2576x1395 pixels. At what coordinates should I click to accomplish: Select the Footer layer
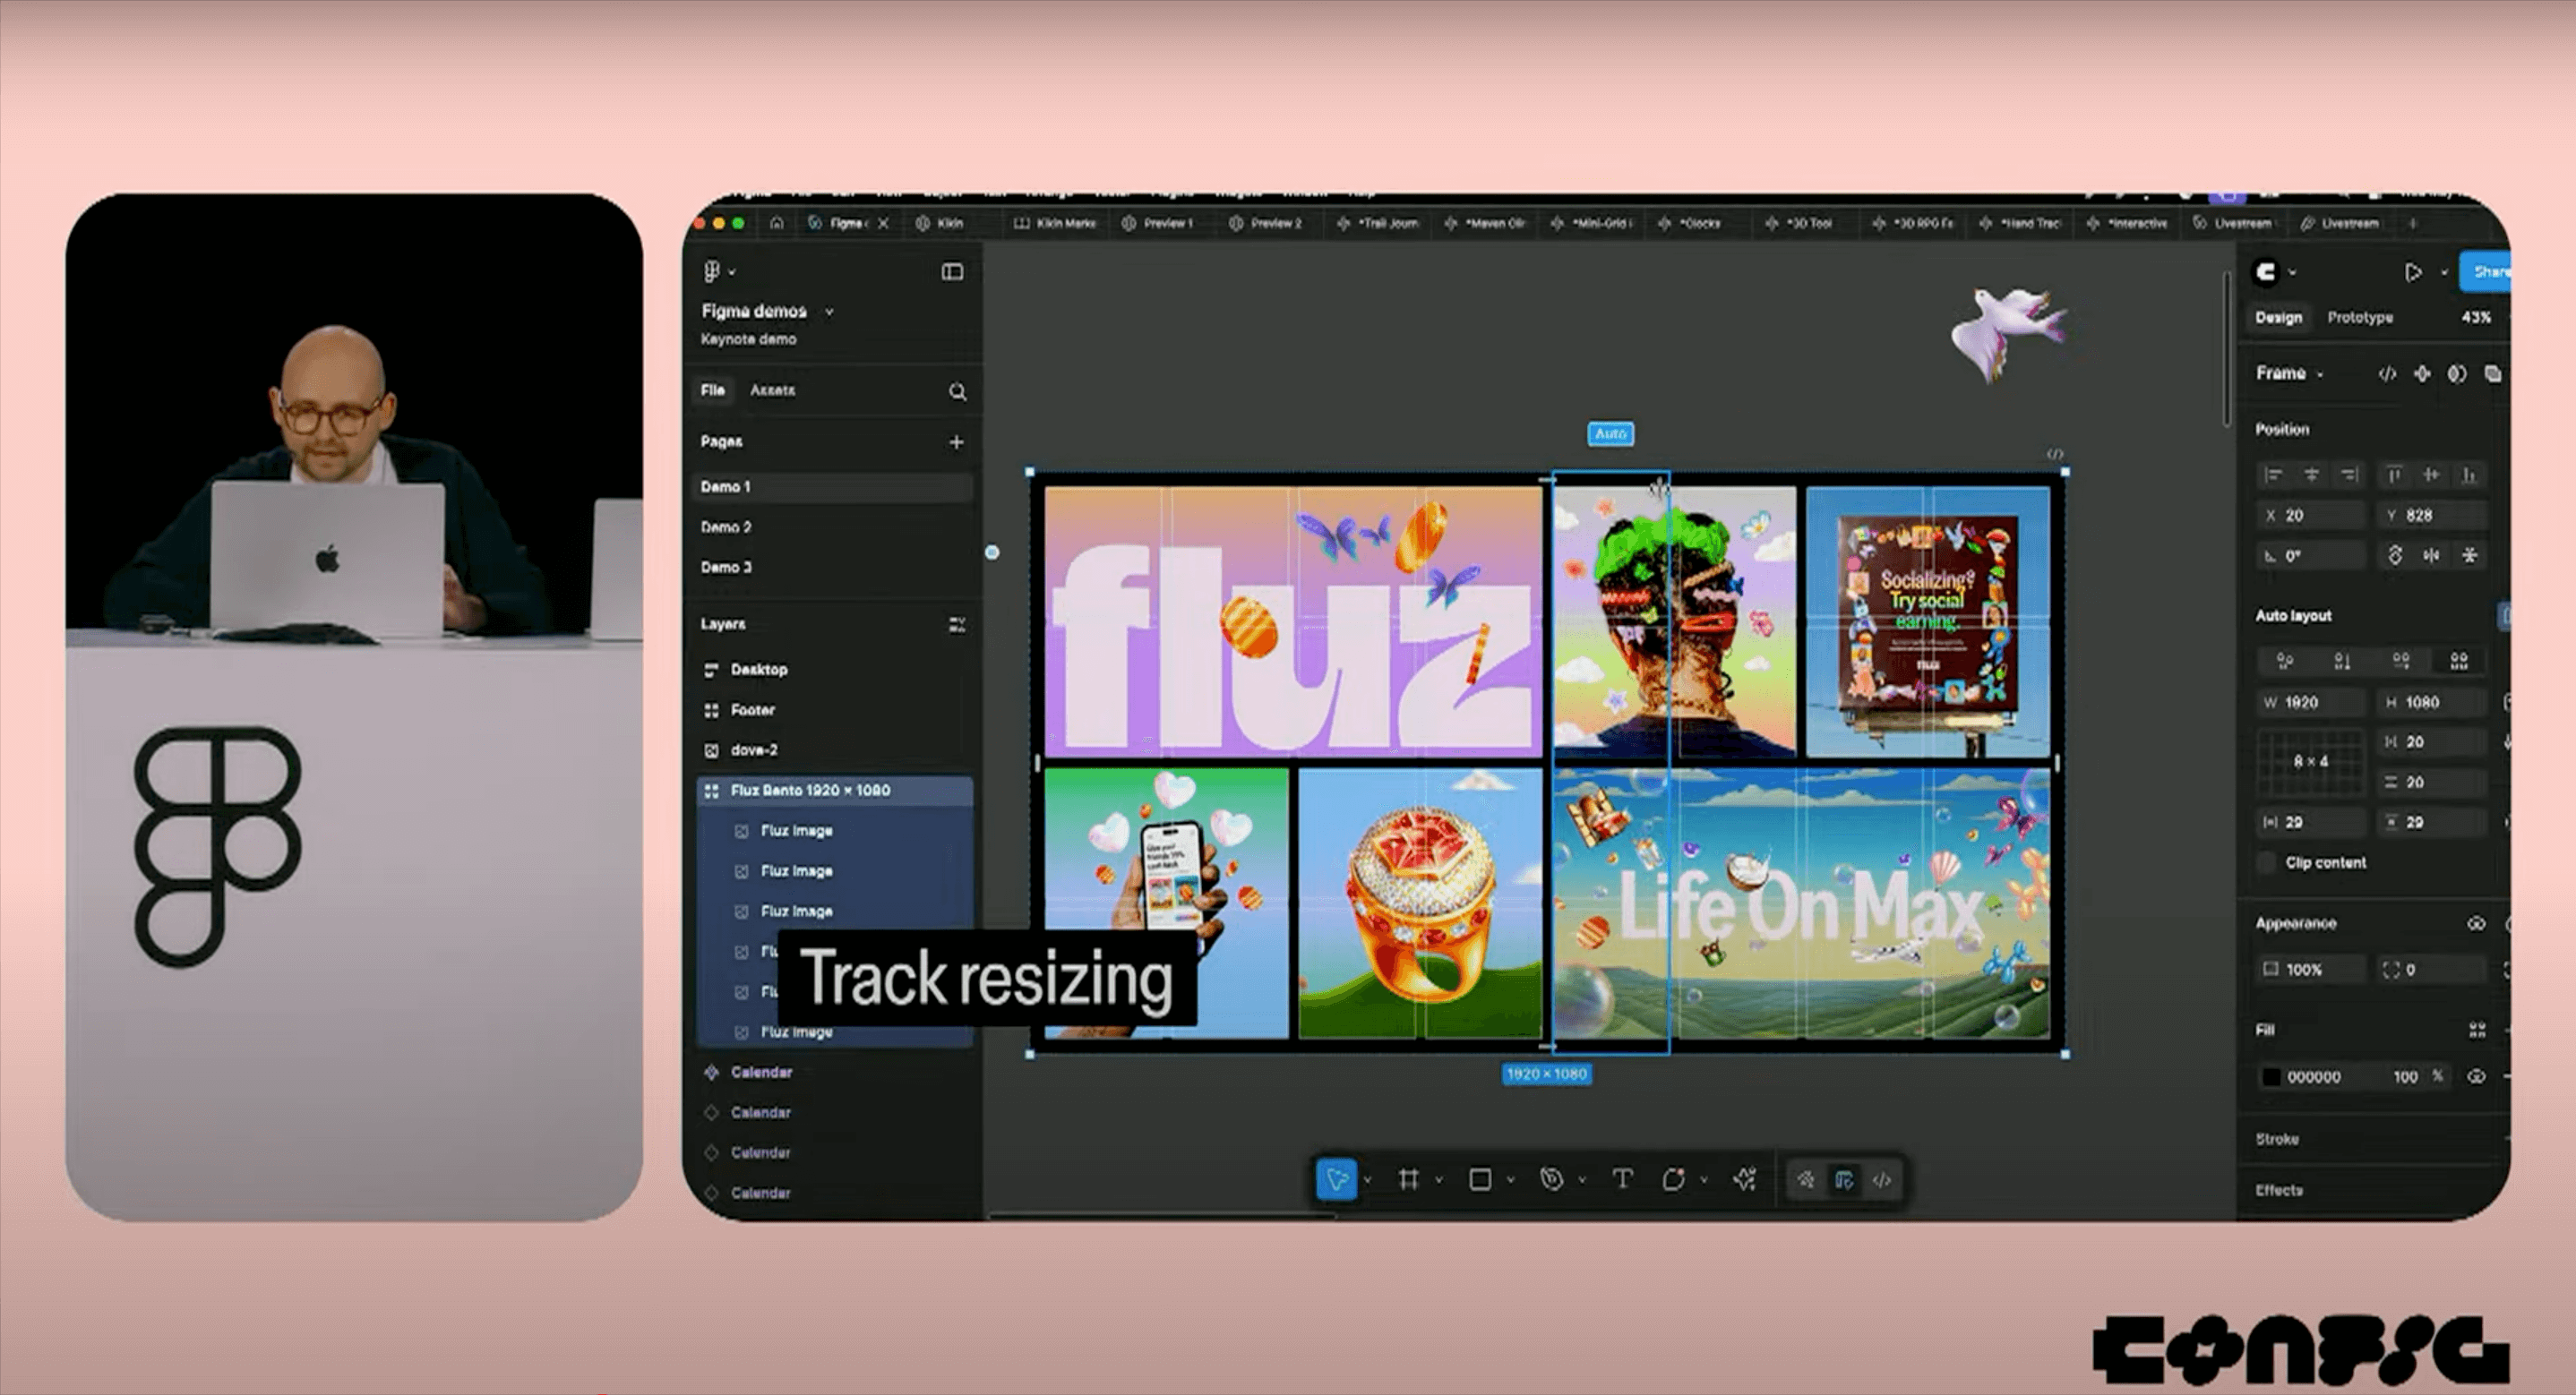[753, 710]
